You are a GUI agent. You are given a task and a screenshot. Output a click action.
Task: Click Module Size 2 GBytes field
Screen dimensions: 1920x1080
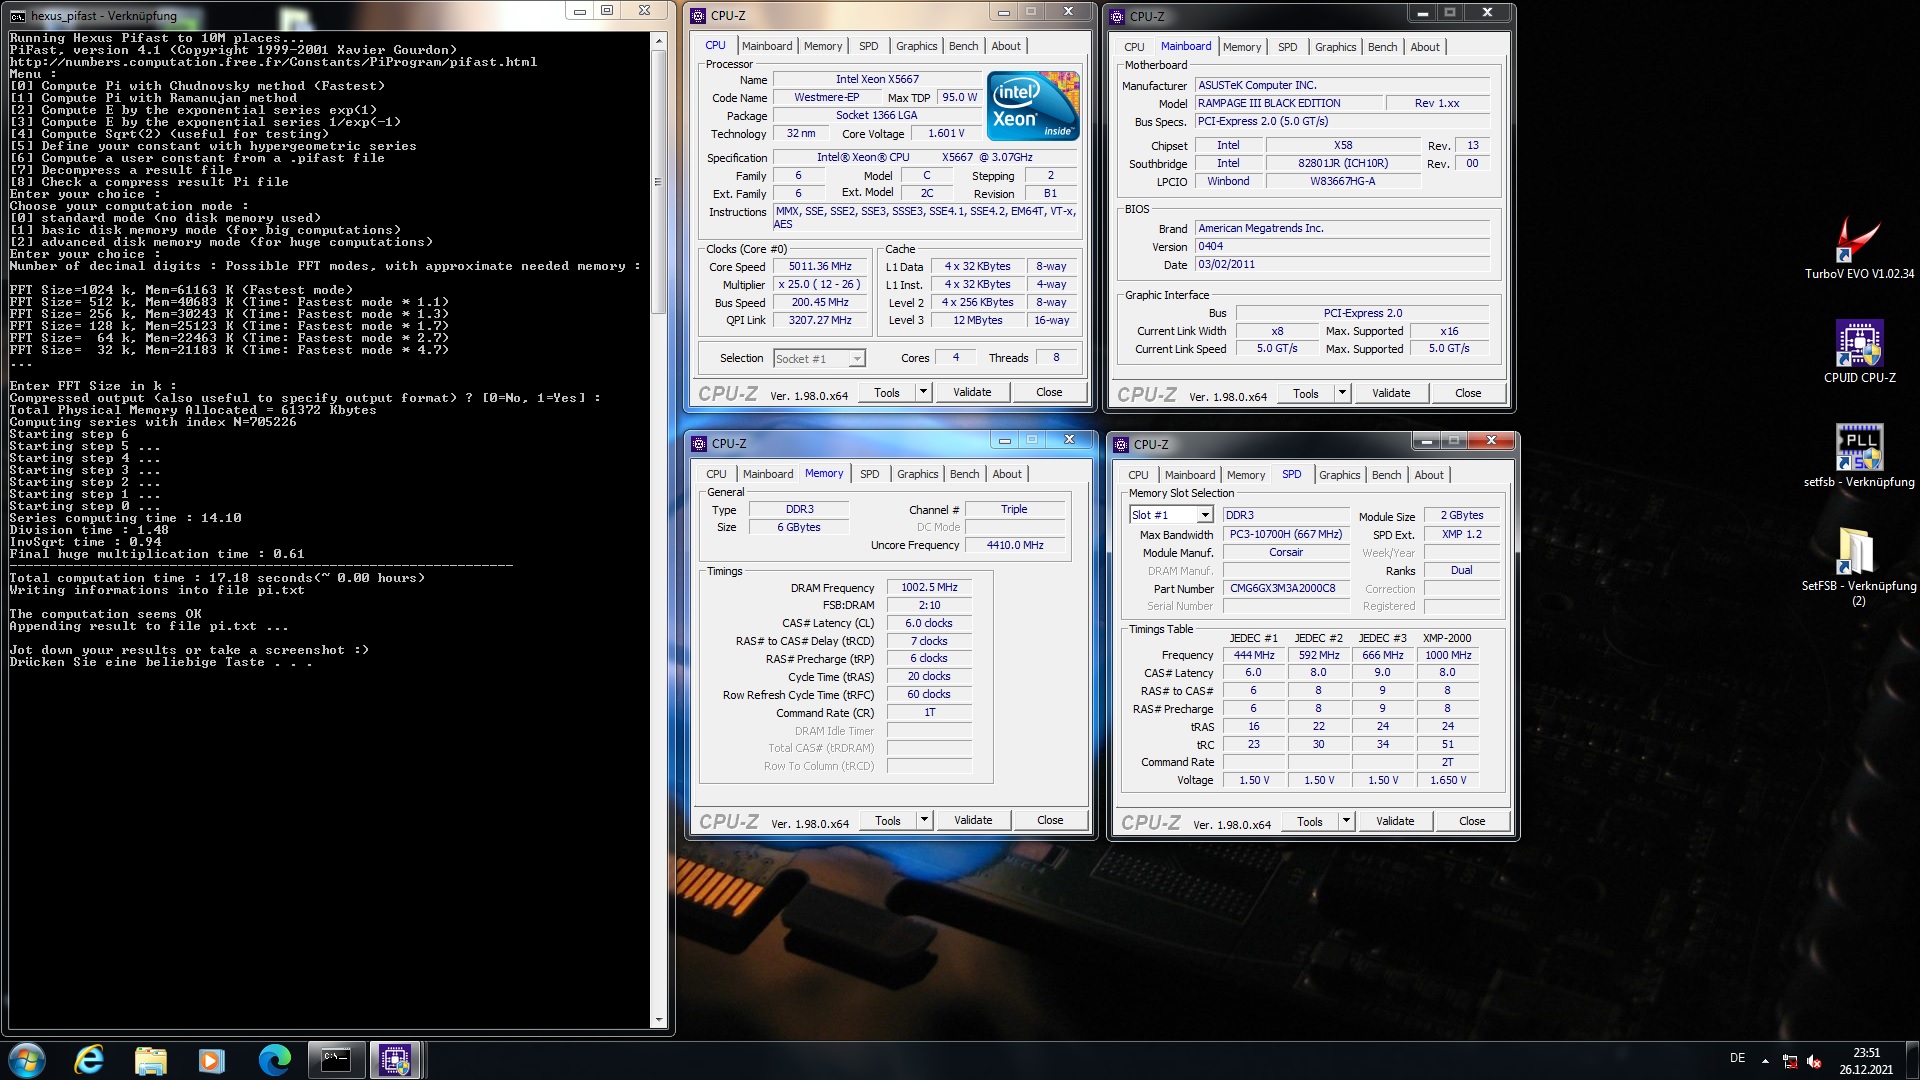[1462, 516]
